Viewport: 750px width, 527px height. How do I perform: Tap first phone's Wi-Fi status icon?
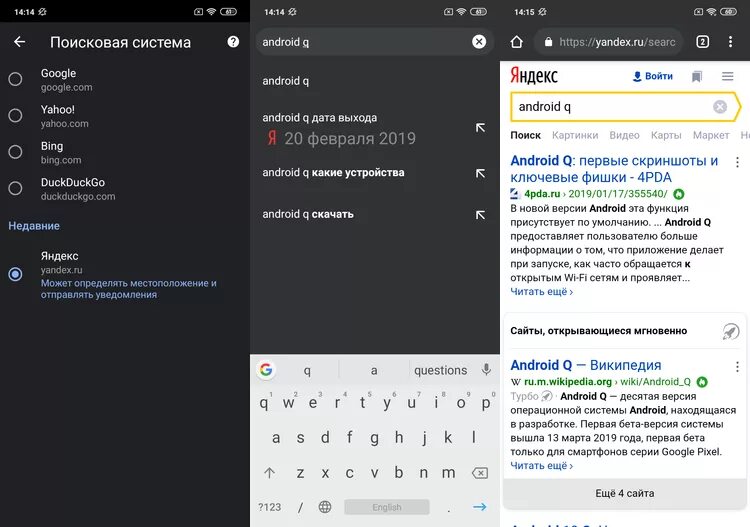tap(211, 11)
